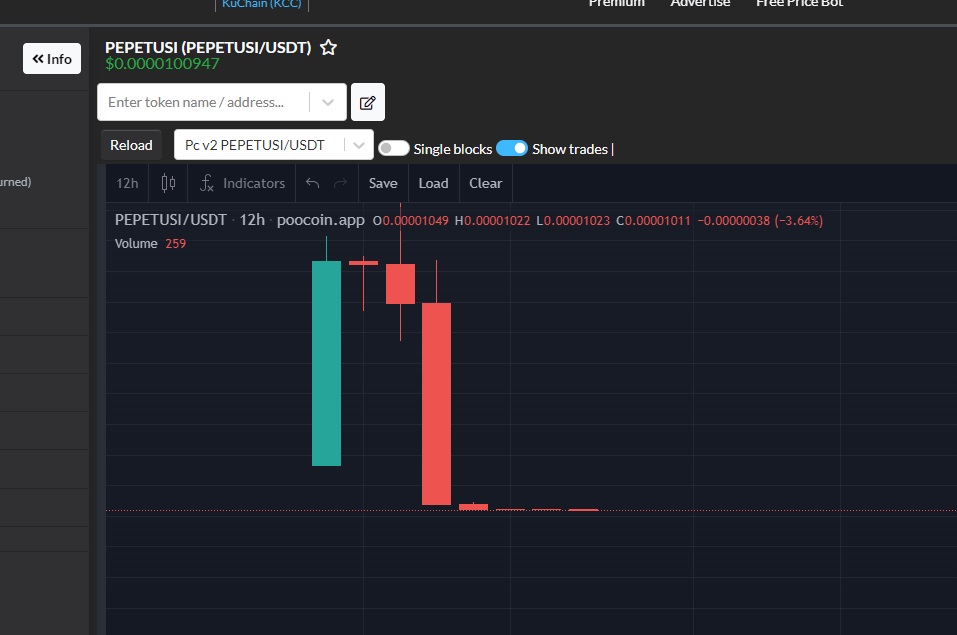Click the PEPETUSI (PEPETUSI/USDT) heading

coord(208,47)
